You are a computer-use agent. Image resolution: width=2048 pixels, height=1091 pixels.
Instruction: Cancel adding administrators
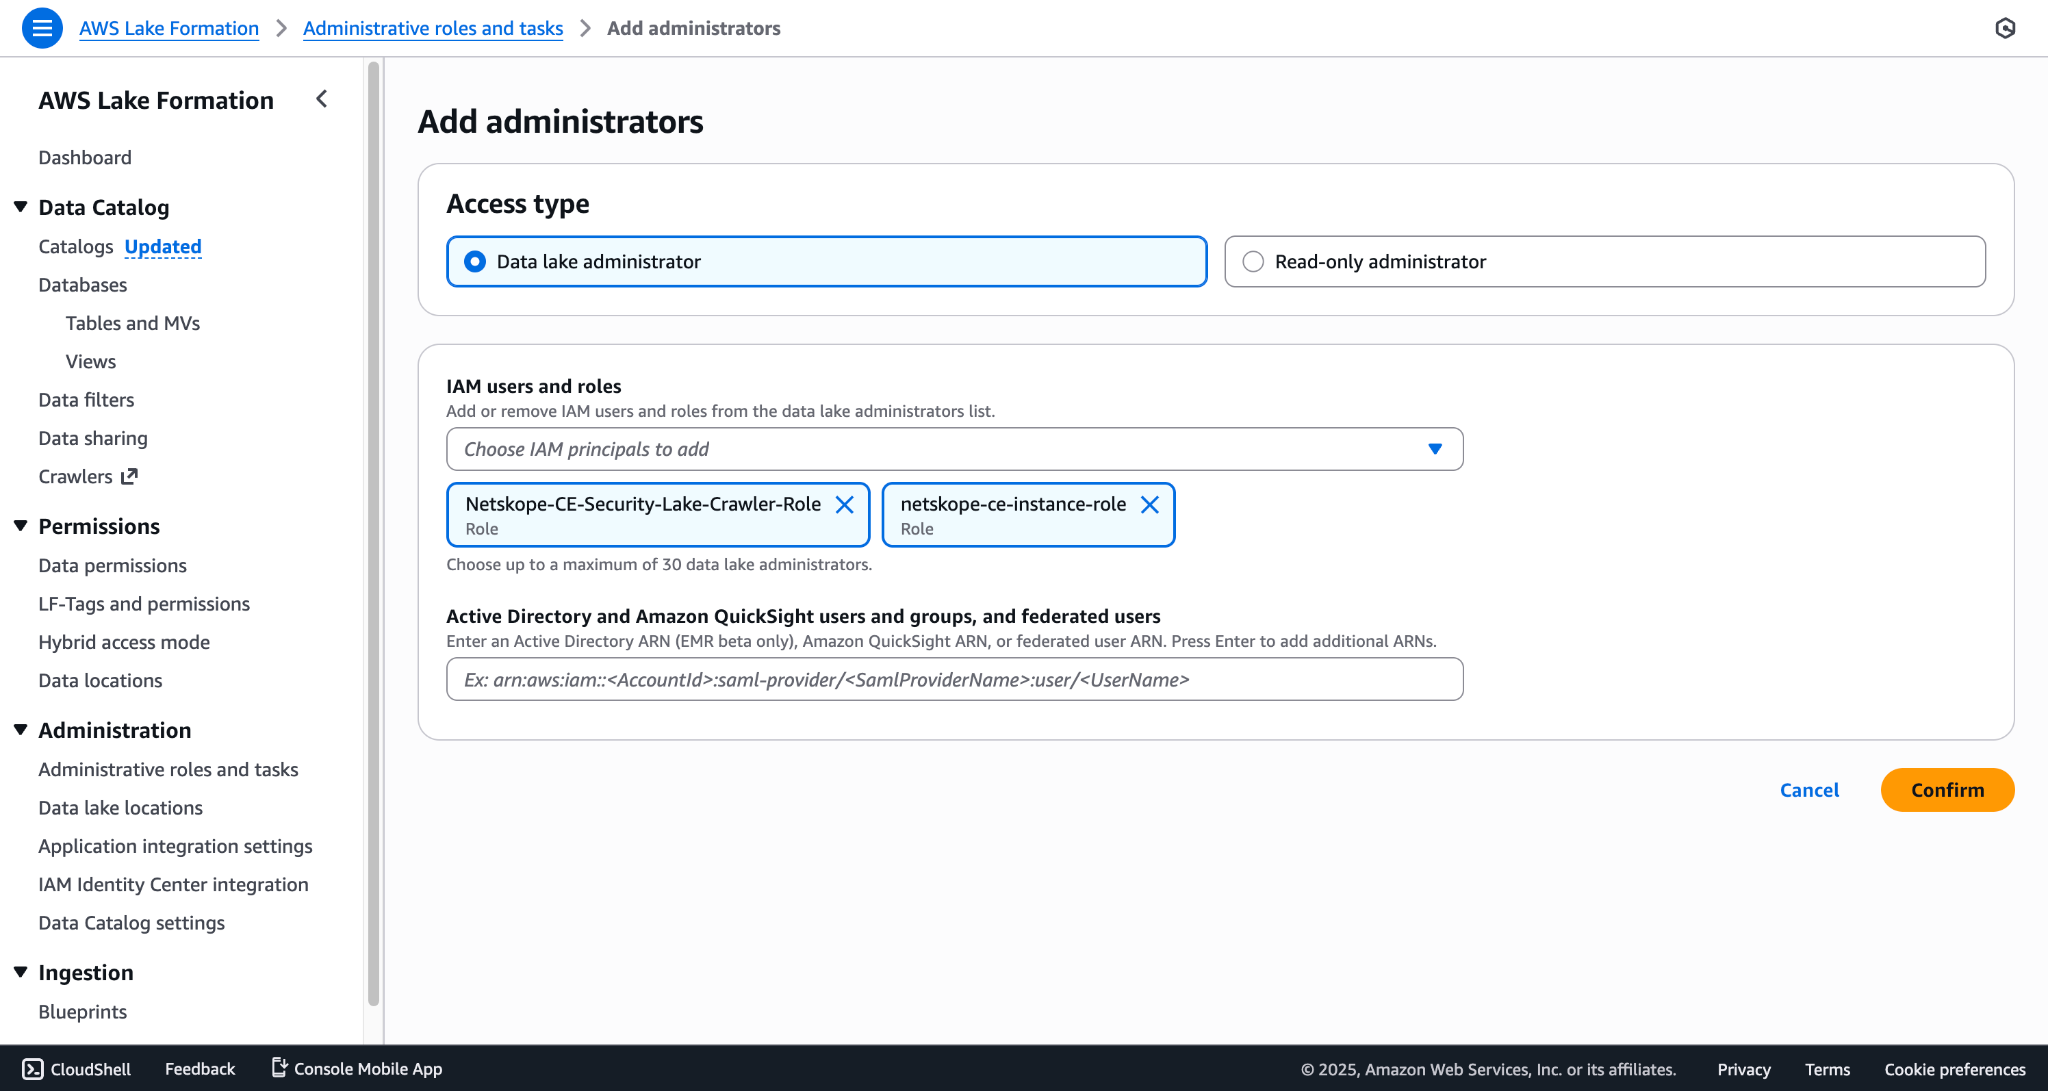click(x=1809, y=790)
